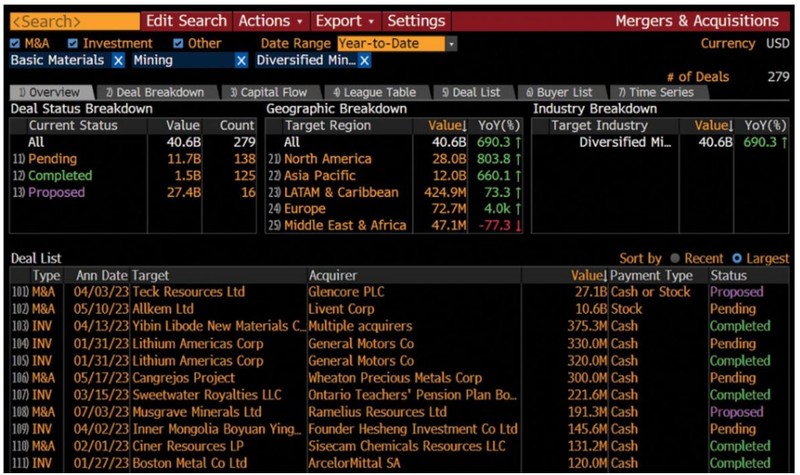Select the Pending deal status row
800x475 pixels.
[133, 159]
